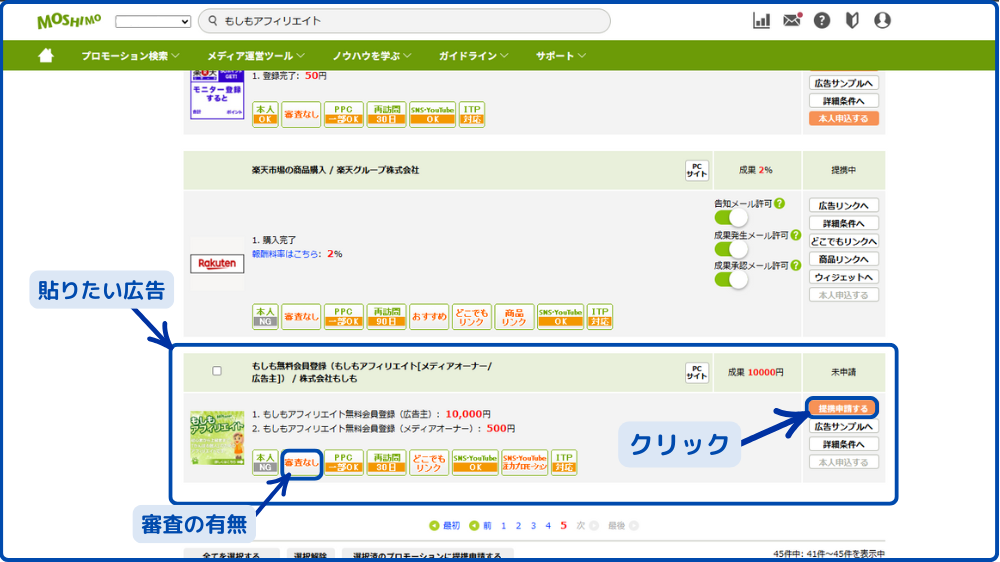Open the サポート menu
This screenshot has height=562, width=1000.
click(x=560, y=56)
